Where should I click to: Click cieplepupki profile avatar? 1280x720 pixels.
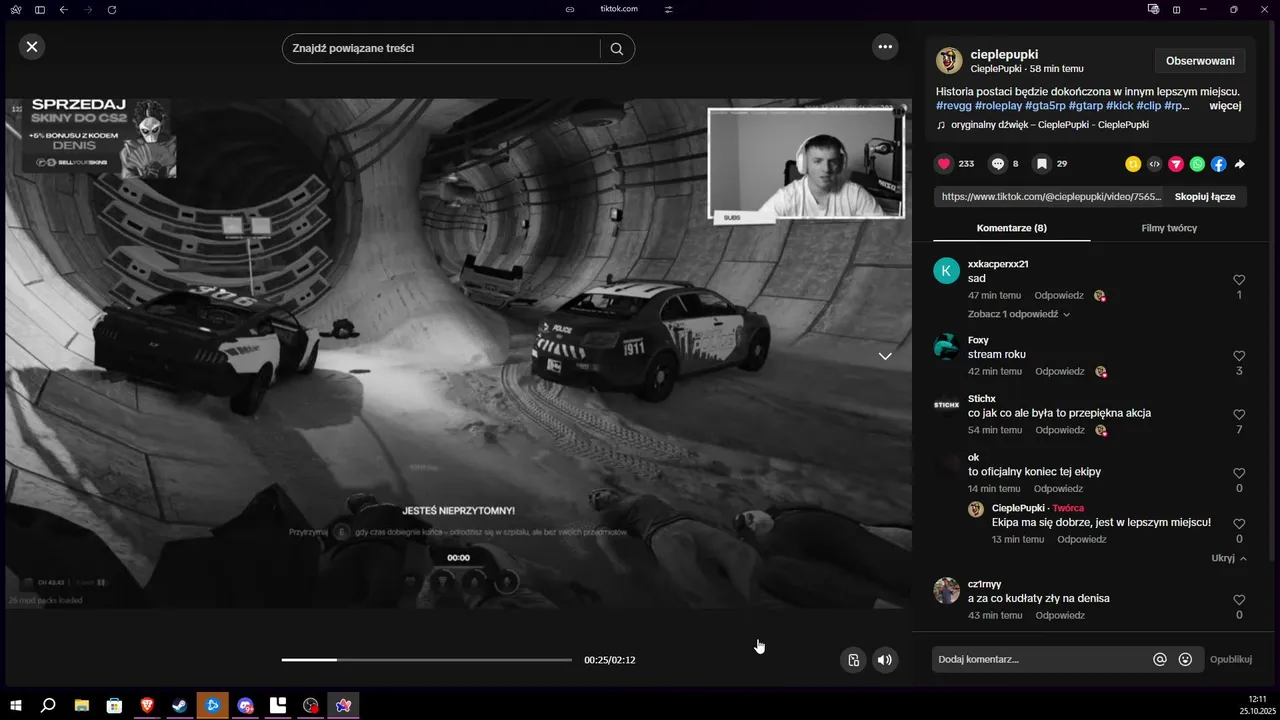949,60
